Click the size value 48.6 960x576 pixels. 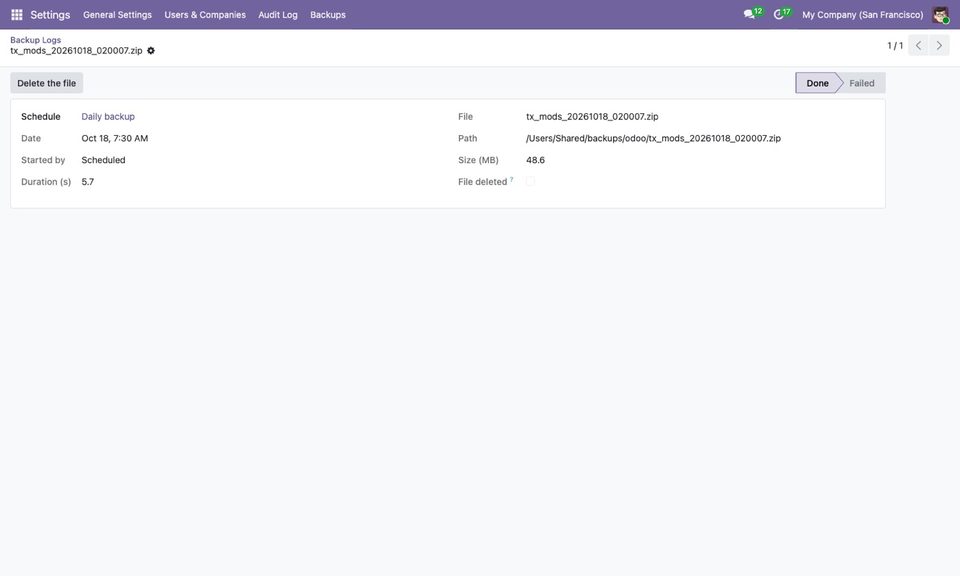[x=535, y=160]
